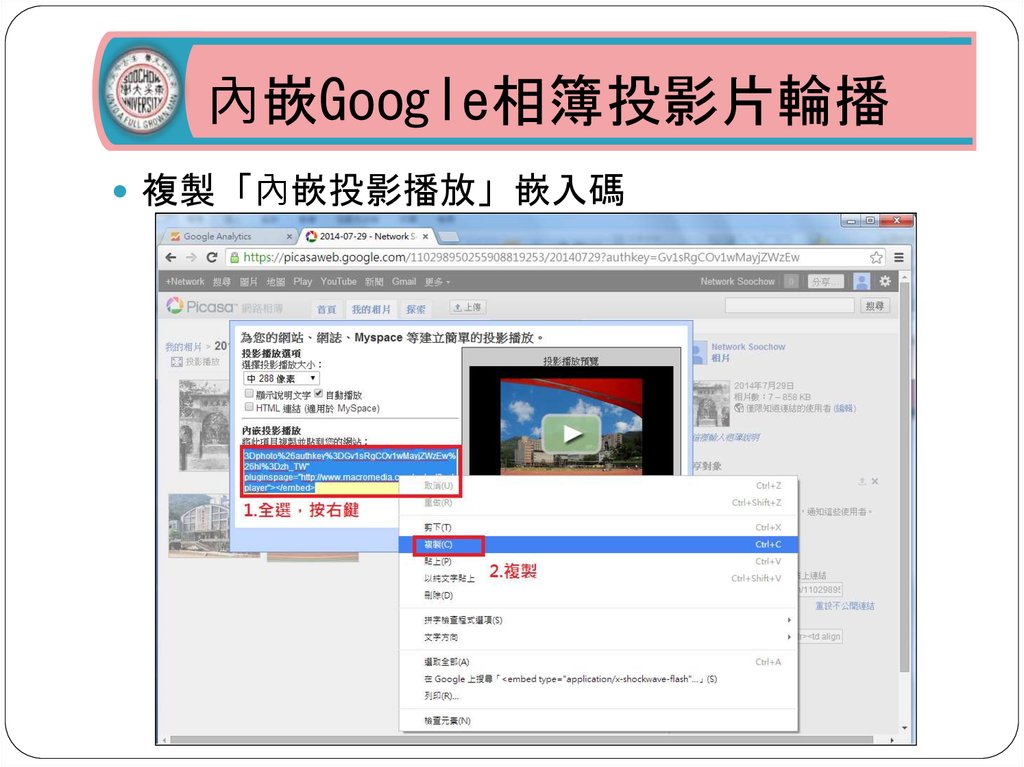1024x767 pixels.
Task: Enable HTML 連結 MySpace checkbox
Action: click(x=249, y=407)
